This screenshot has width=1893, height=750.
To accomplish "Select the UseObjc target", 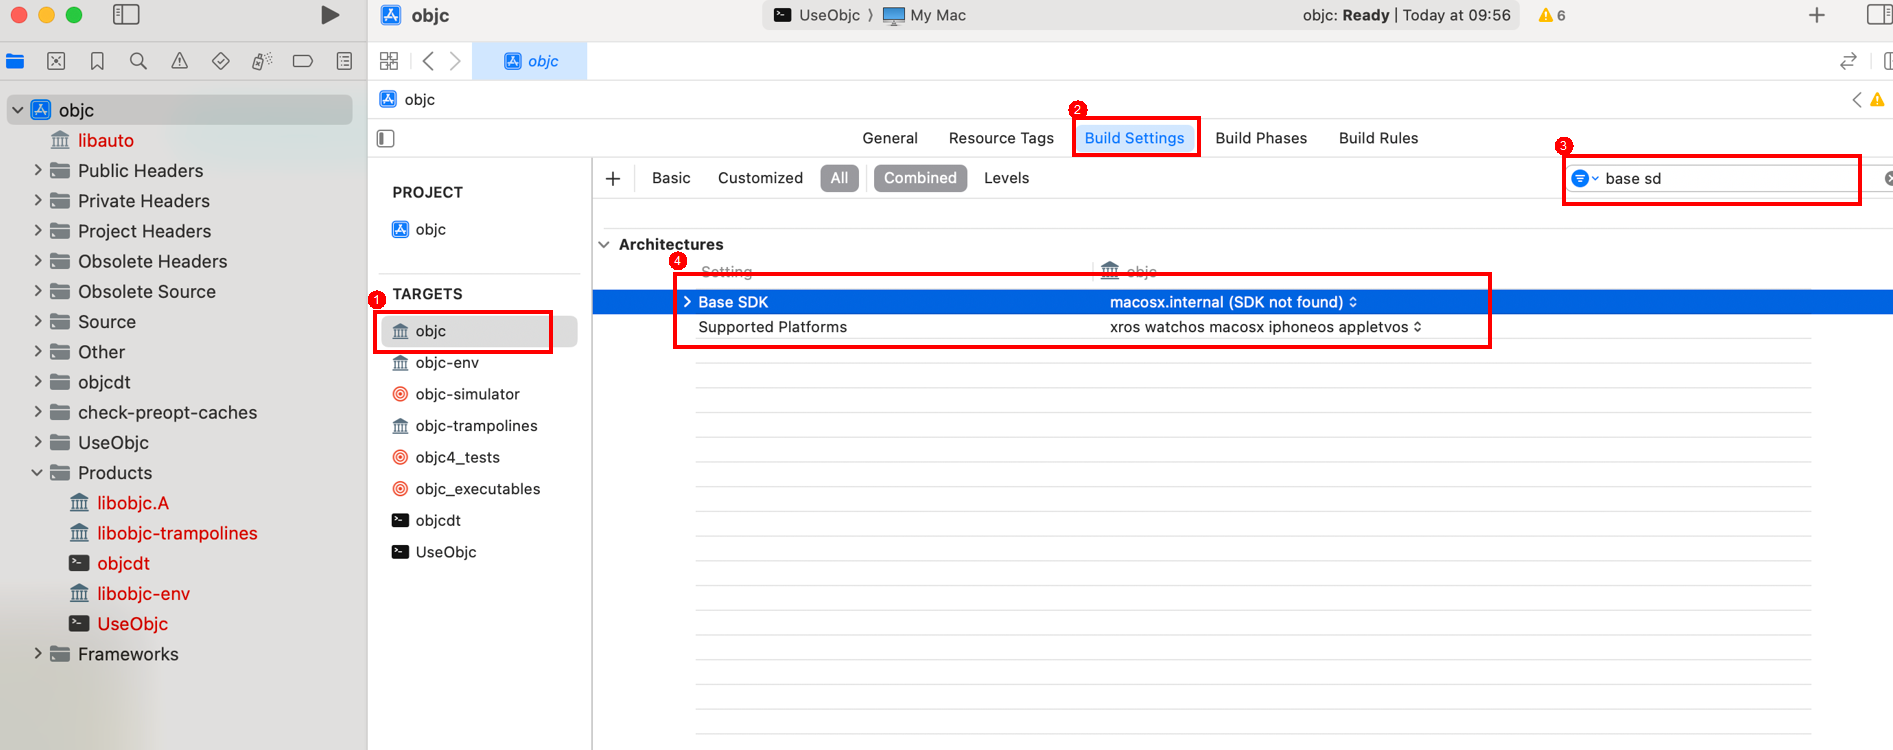I will (x=434, y=552).
